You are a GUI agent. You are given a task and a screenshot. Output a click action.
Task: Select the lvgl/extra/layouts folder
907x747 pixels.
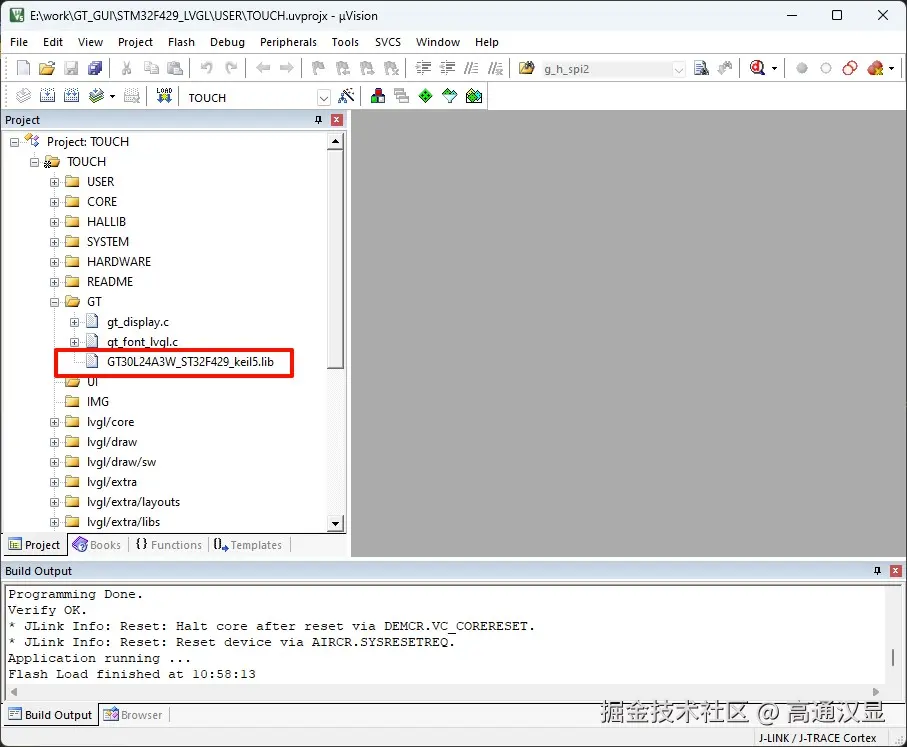click(133, 502)
